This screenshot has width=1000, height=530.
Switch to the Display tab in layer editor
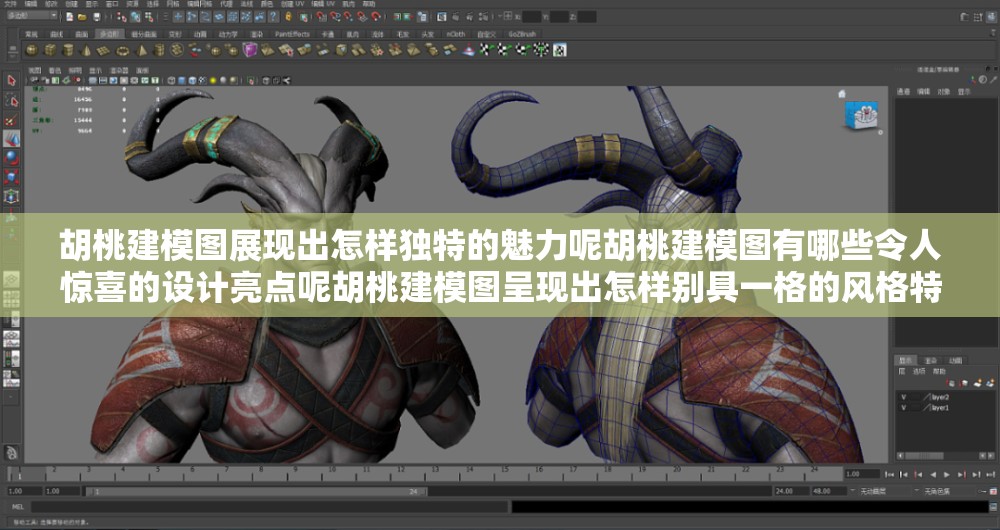click(x=906, y=360)
